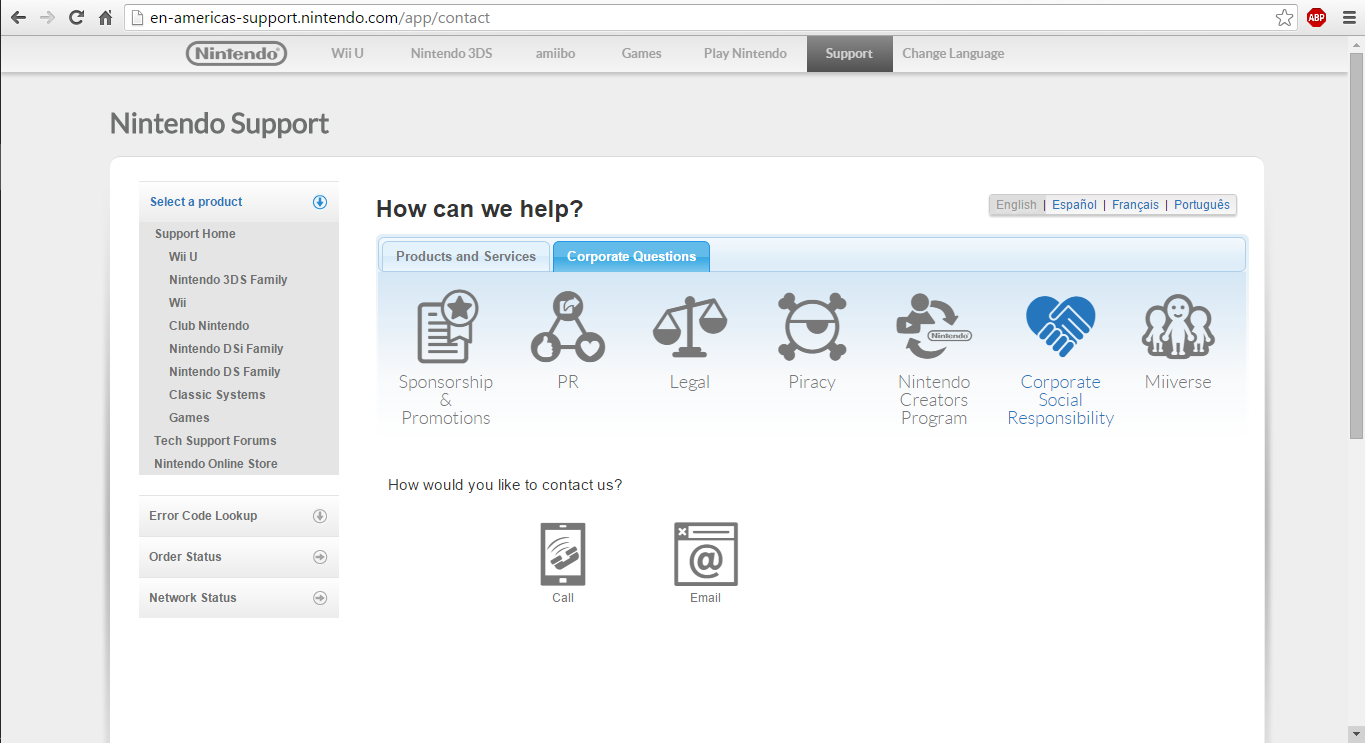Open Classic Systems sidebar link
The width and height of the screenshot is (1365, 743).
coord(217,395)
